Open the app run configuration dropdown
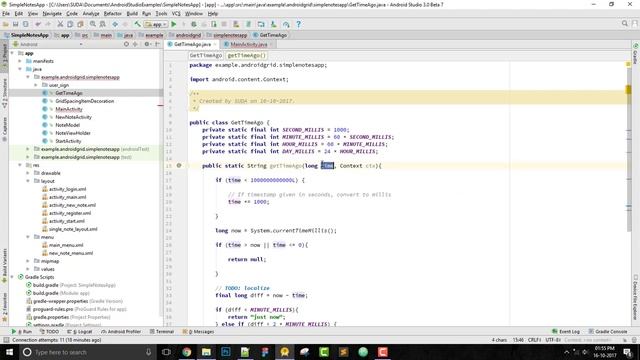 [x=156, y=24]
